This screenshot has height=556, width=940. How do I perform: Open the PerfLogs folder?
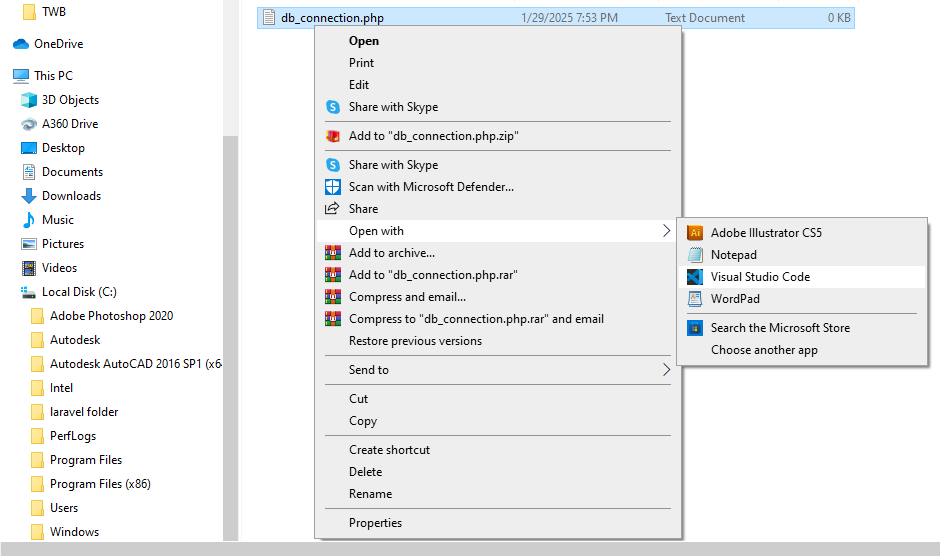pos(73,436)
